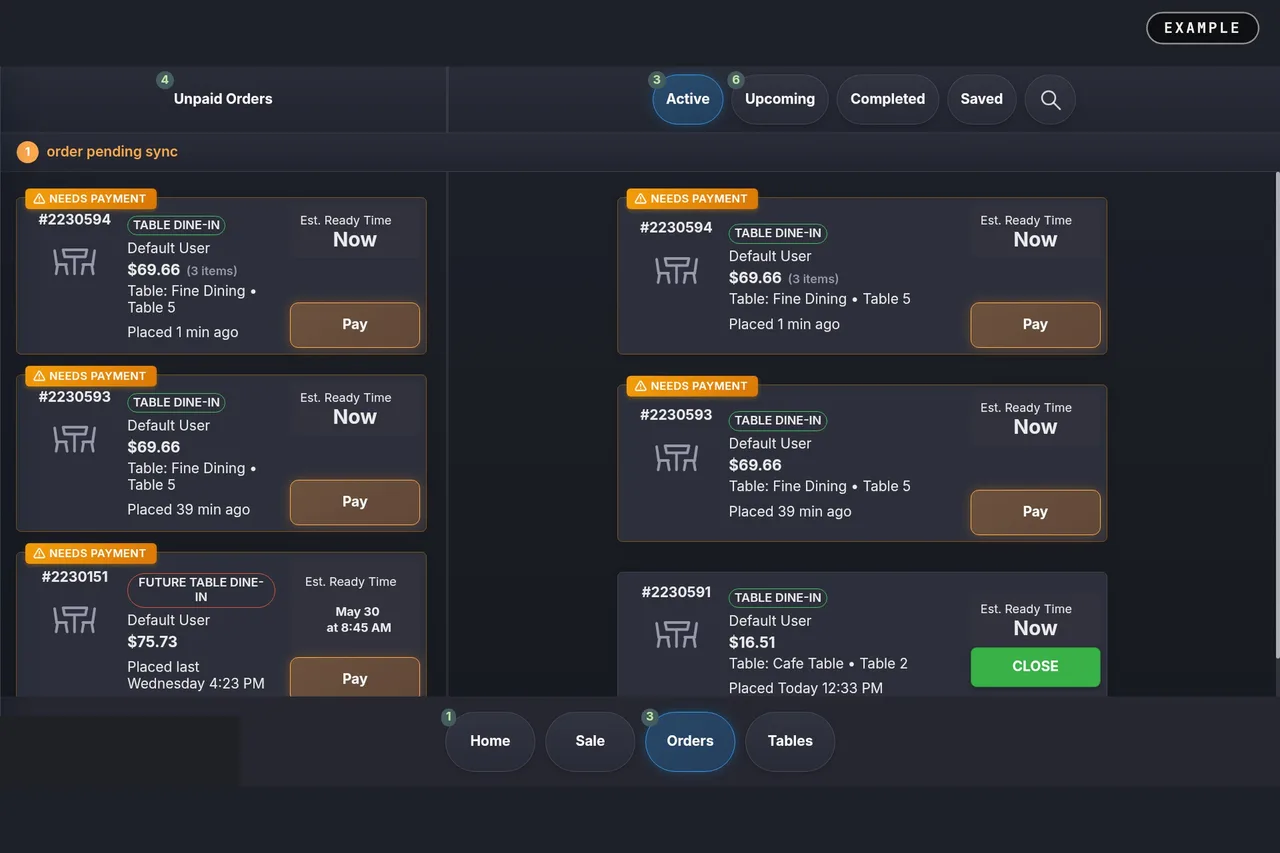This screenshot has width=1280, height=853.
Task: Open the Sale screen
Action: (x=590, y=741)
